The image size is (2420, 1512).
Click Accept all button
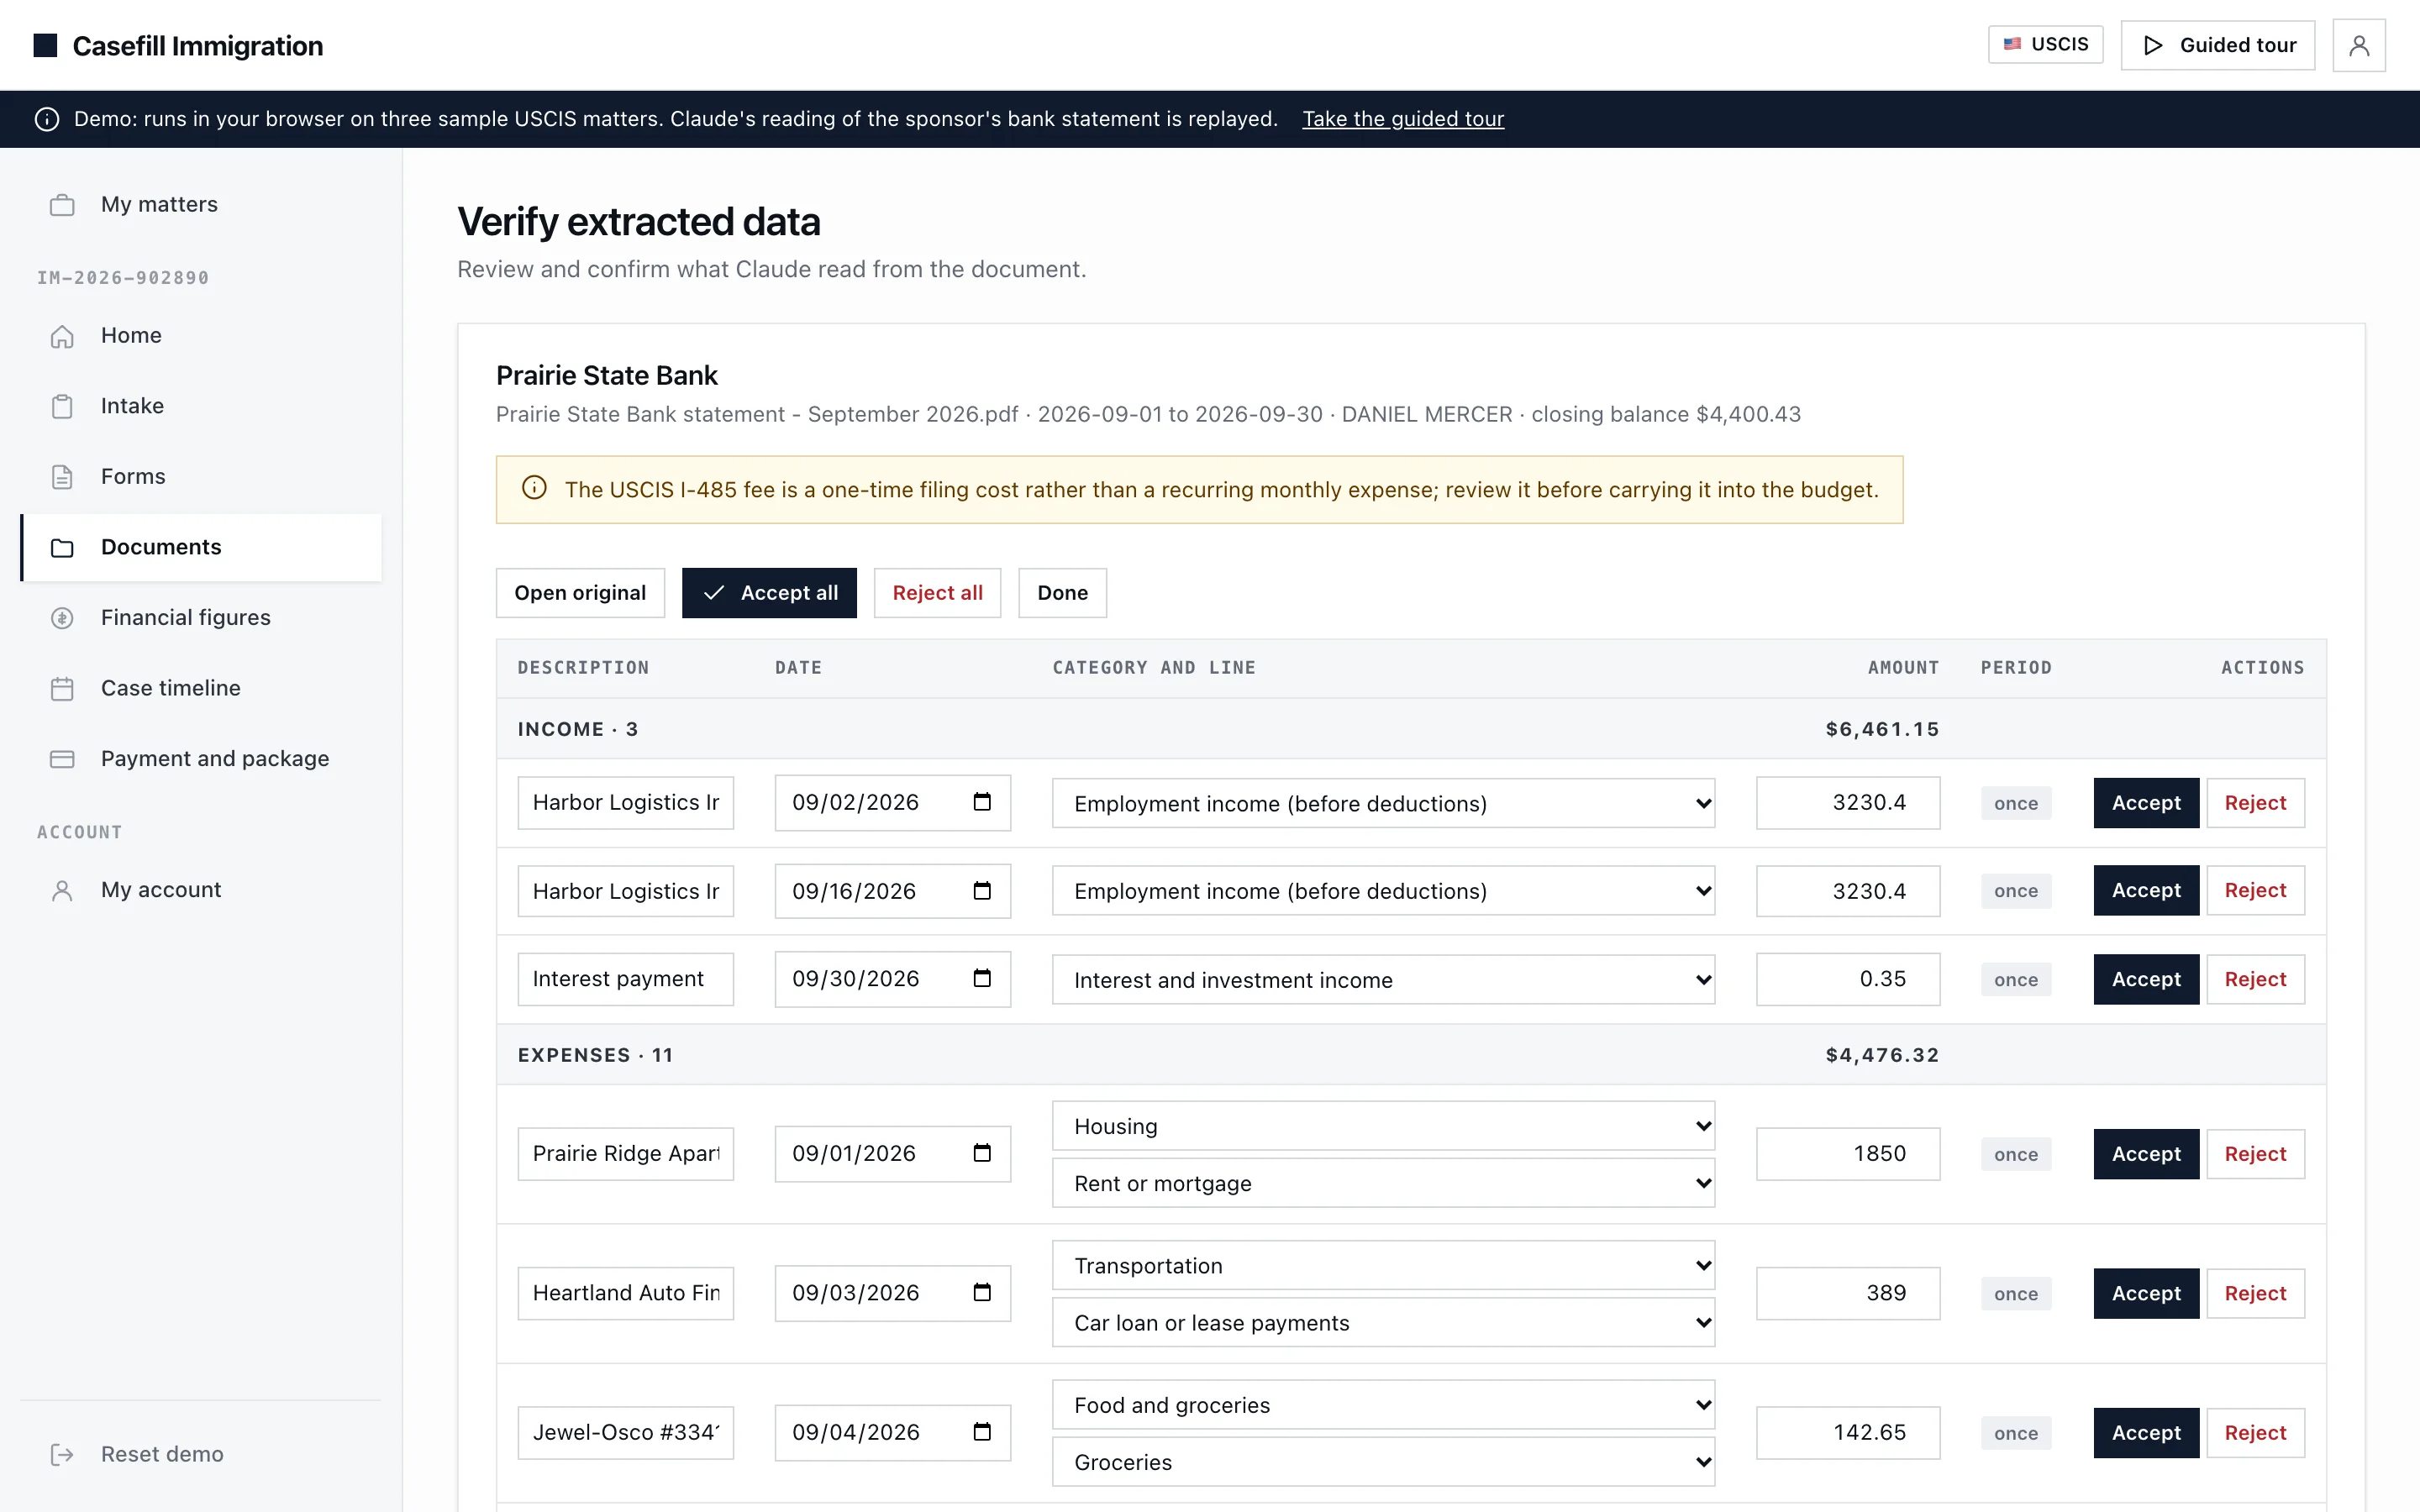coord(769,593)
